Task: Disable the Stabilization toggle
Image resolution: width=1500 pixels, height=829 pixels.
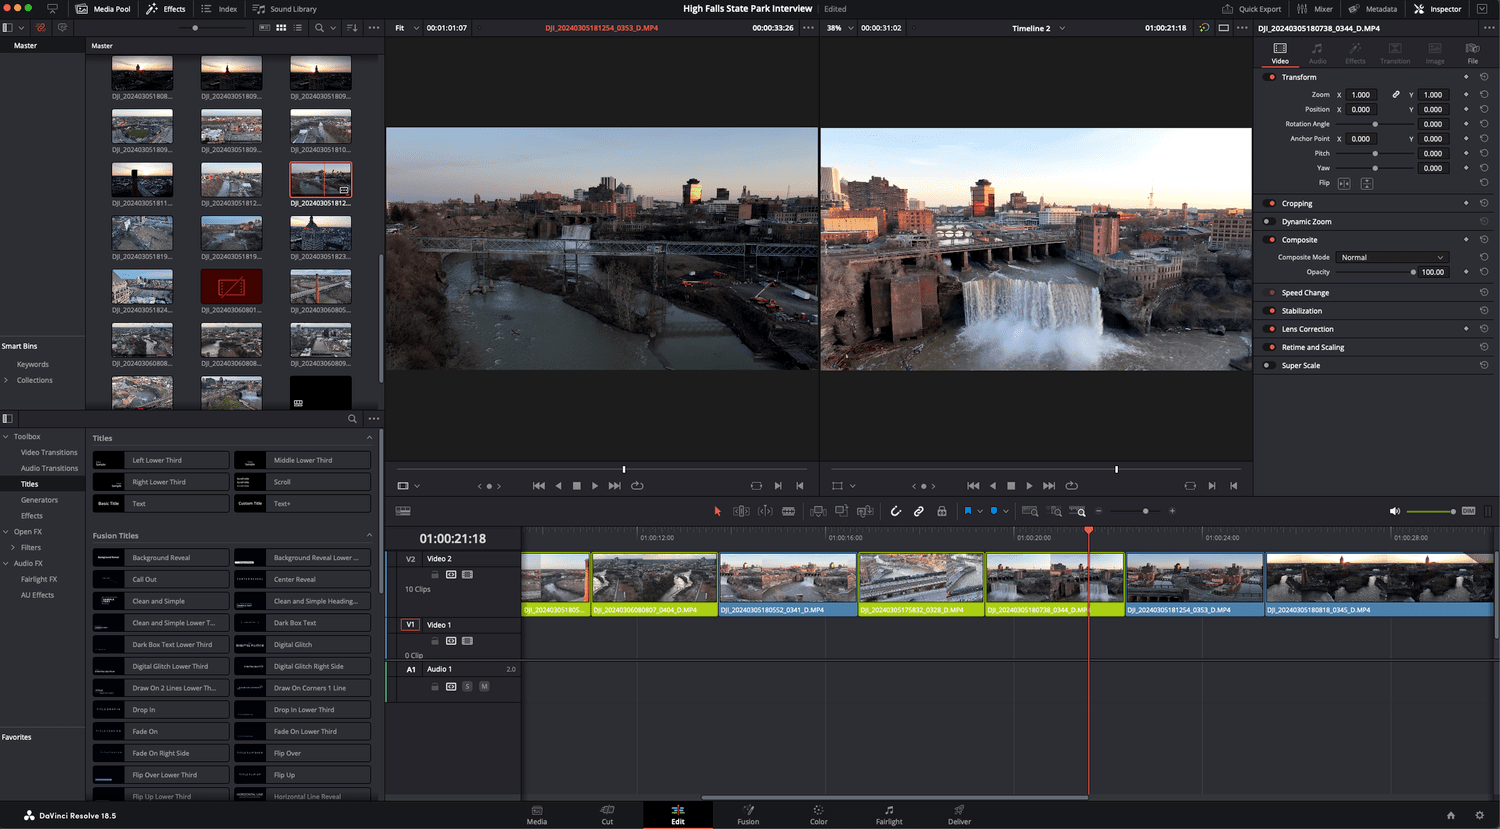Action: (x=1267, y=311)
